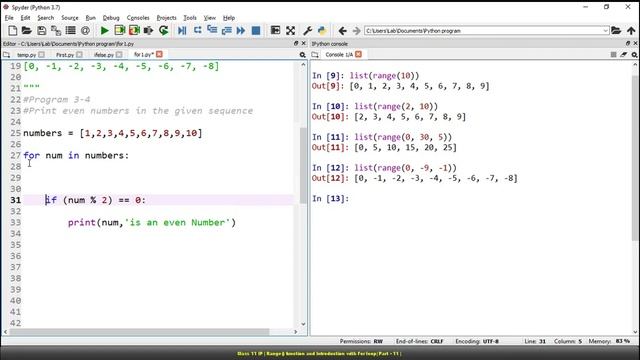Open the editor's browse tabs icon

(6, 54)
